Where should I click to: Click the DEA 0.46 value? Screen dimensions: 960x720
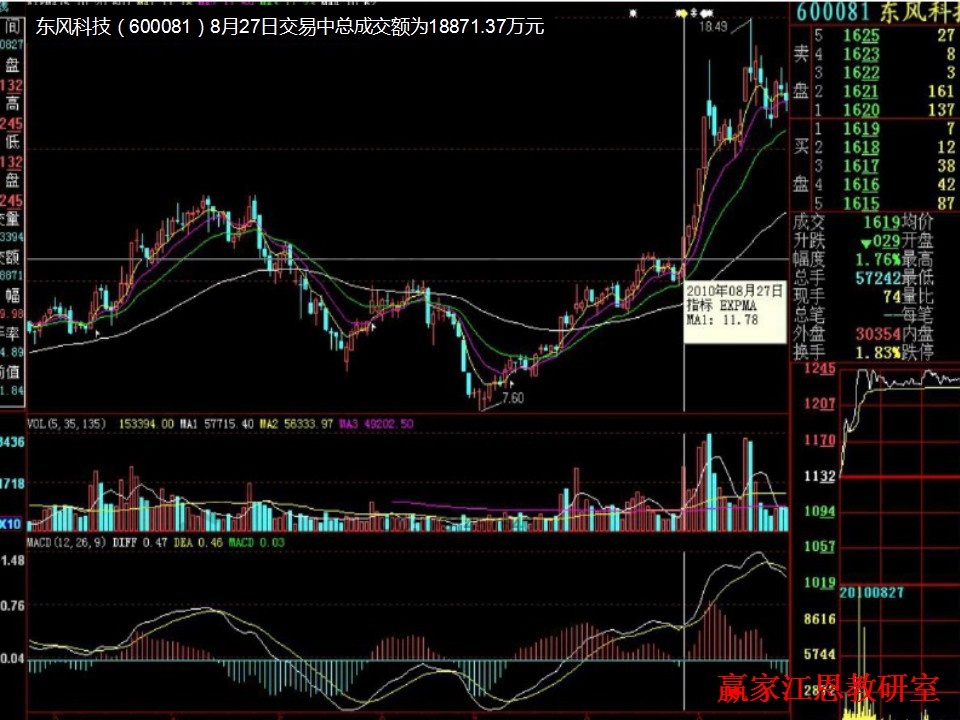(x=198, y=542)
